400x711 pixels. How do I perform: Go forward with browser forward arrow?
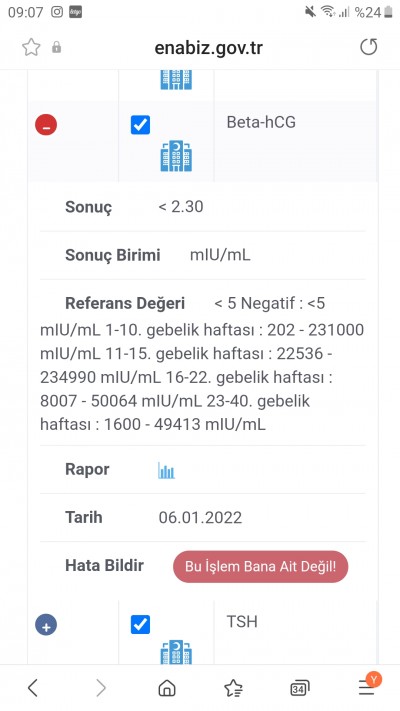coord(101,688)
